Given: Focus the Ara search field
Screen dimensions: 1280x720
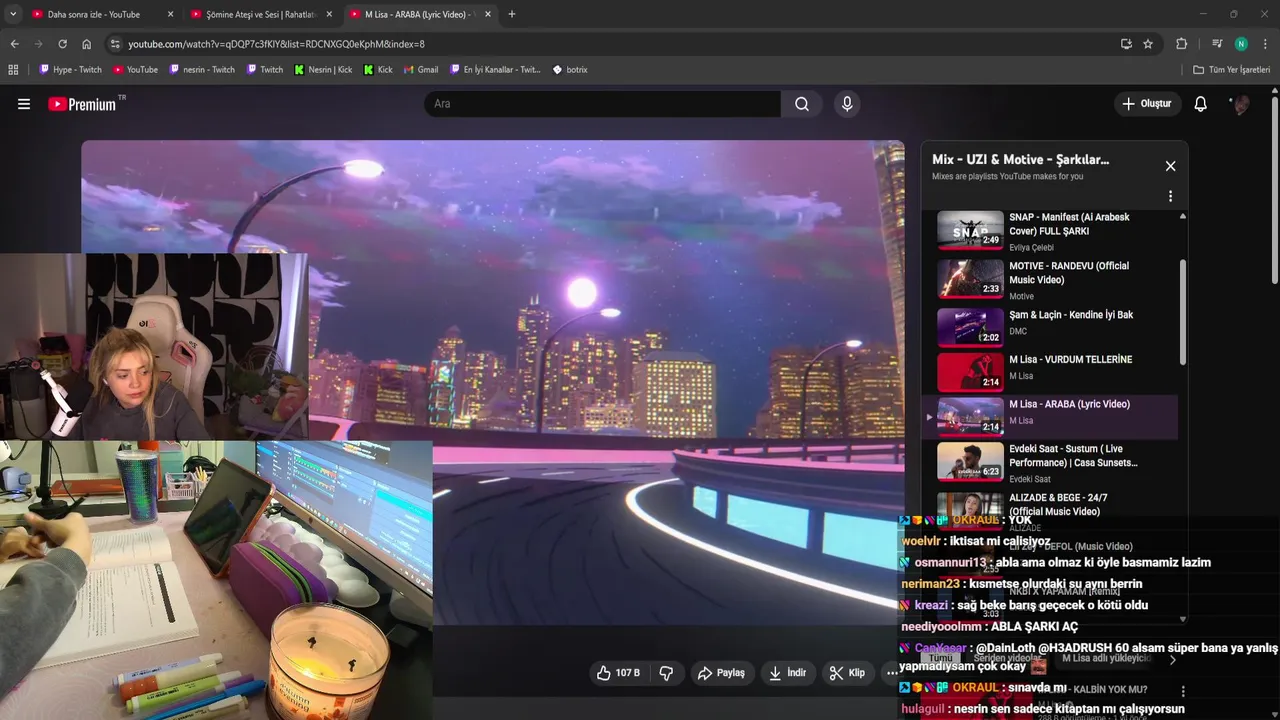Looking at the screenshot, I should pos(602,104).
